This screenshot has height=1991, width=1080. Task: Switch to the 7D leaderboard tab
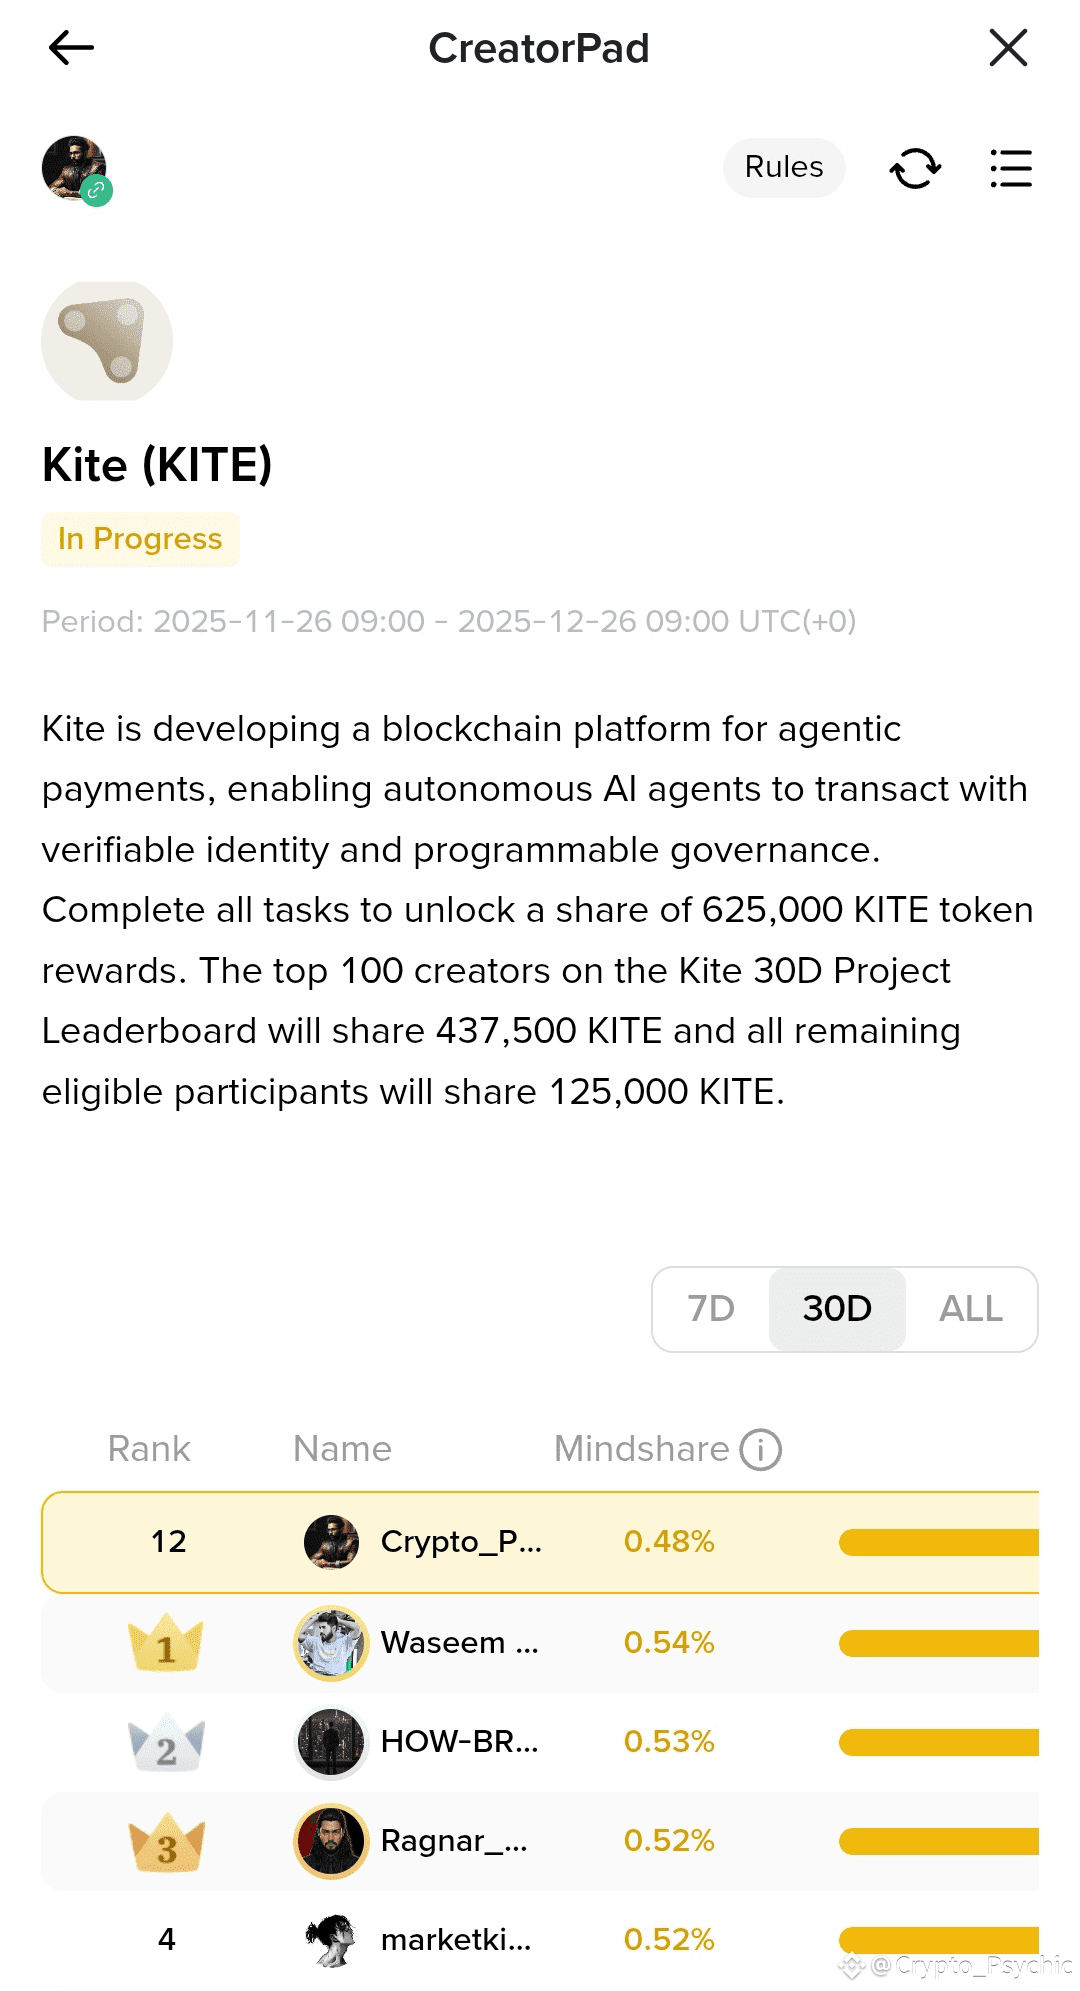point(711,1309)
